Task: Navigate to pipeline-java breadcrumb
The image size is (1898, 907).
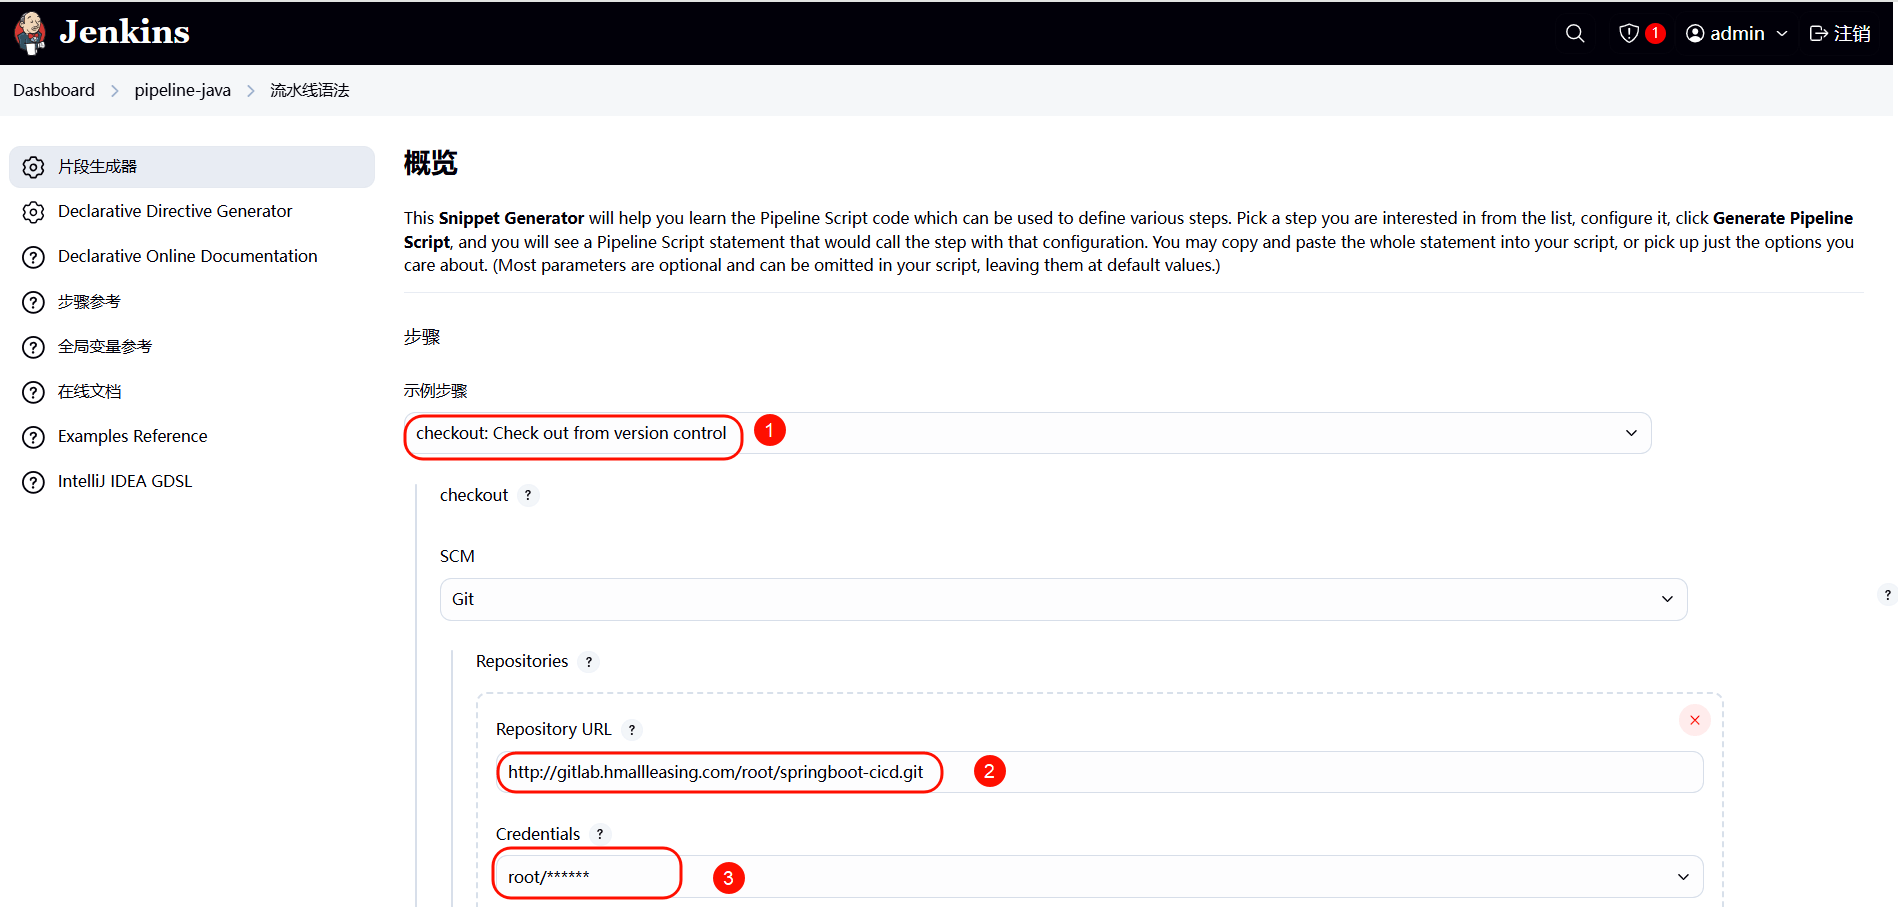Action: tap(182, 90)
